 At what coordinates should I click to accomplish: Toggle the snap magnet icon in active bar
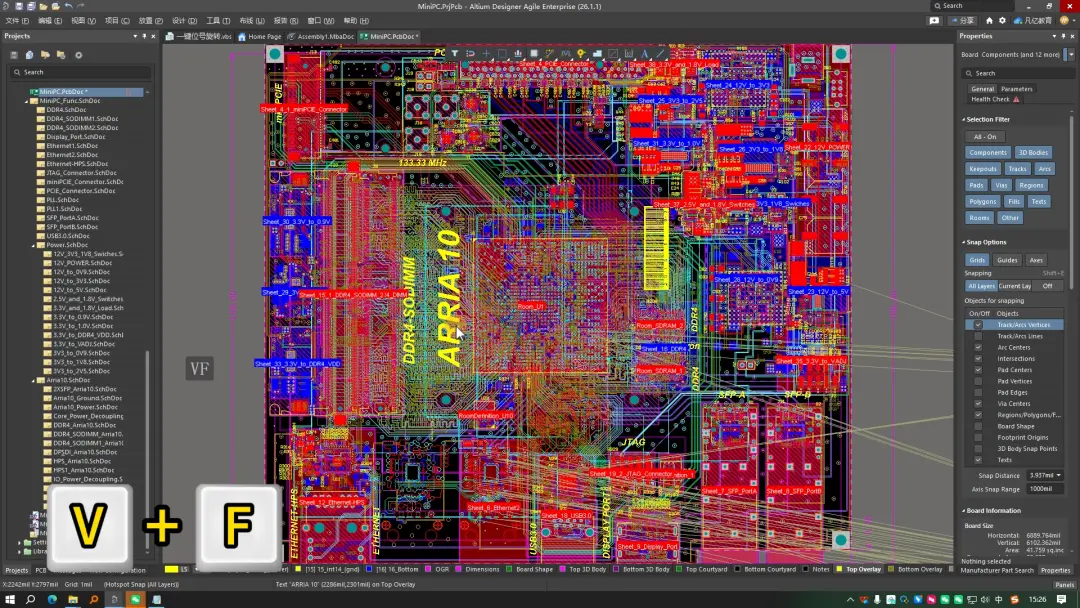click(470, 53)
